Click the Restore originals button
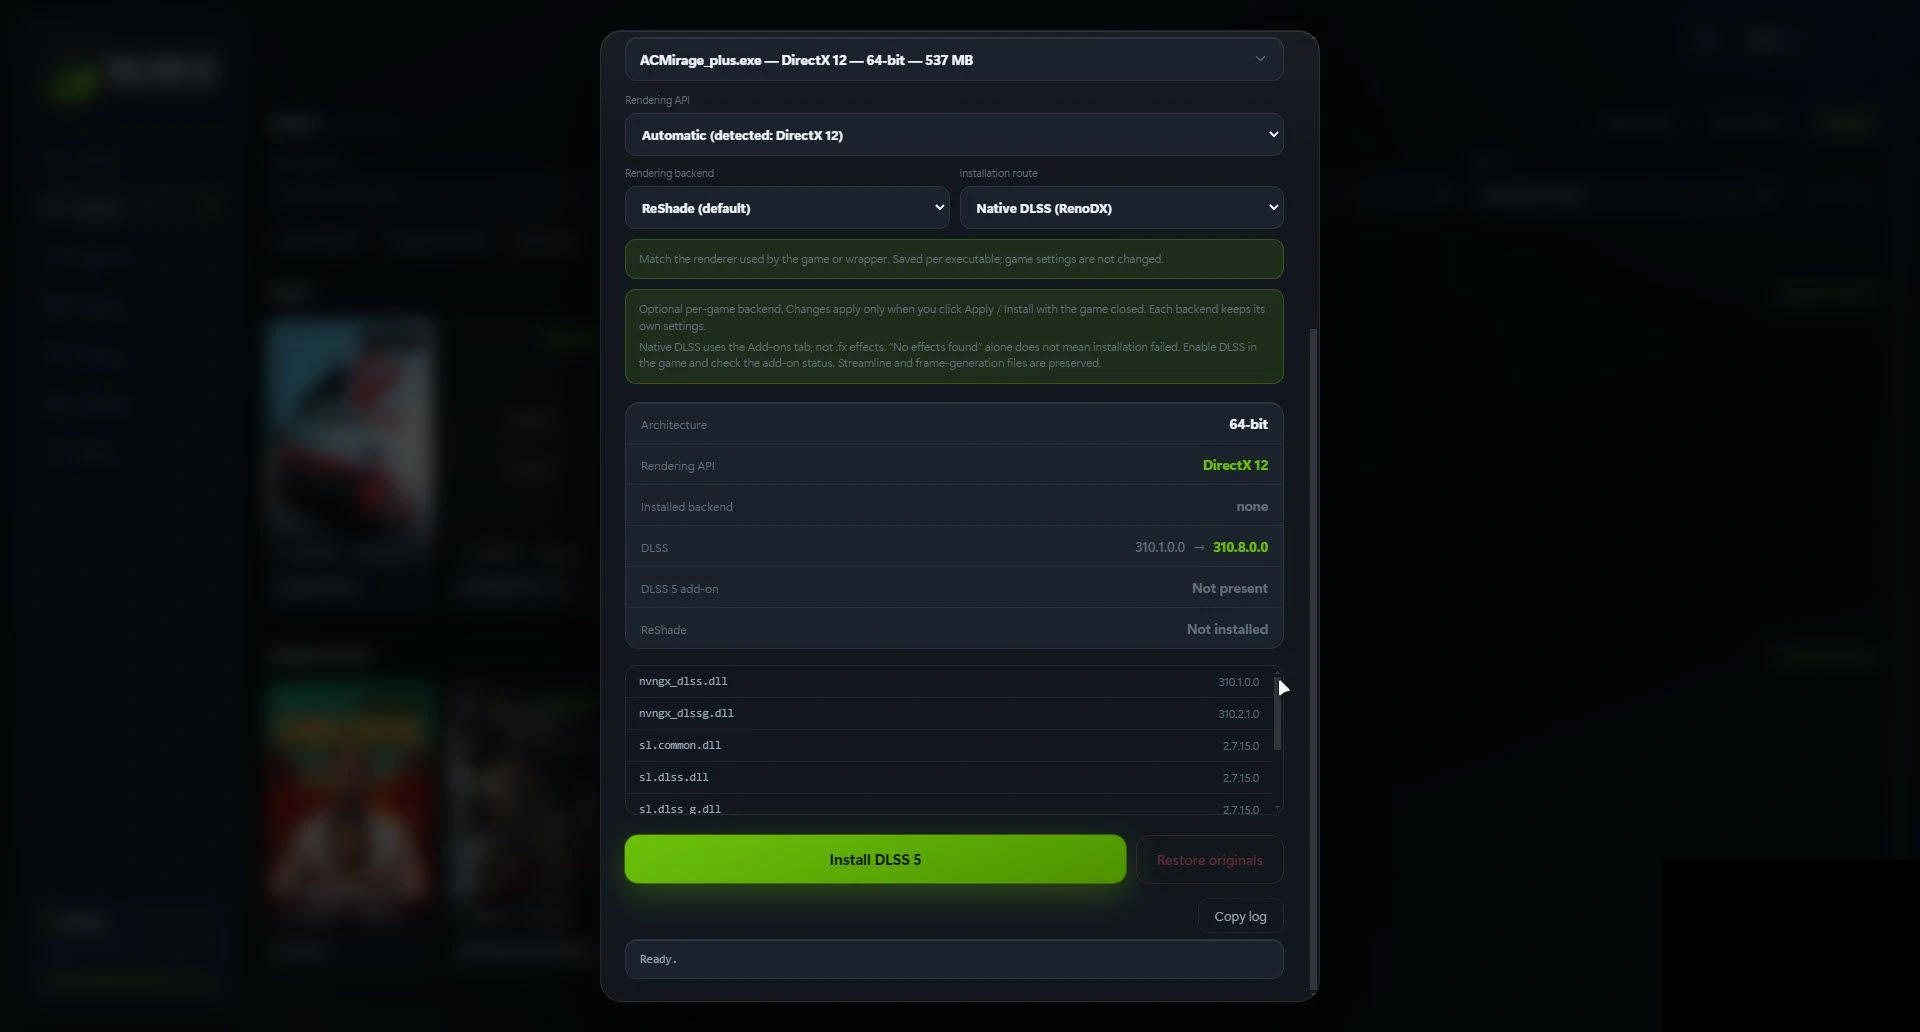Image resolution: width=1920 pixels, height=1032 pixels. (1209, 860)
